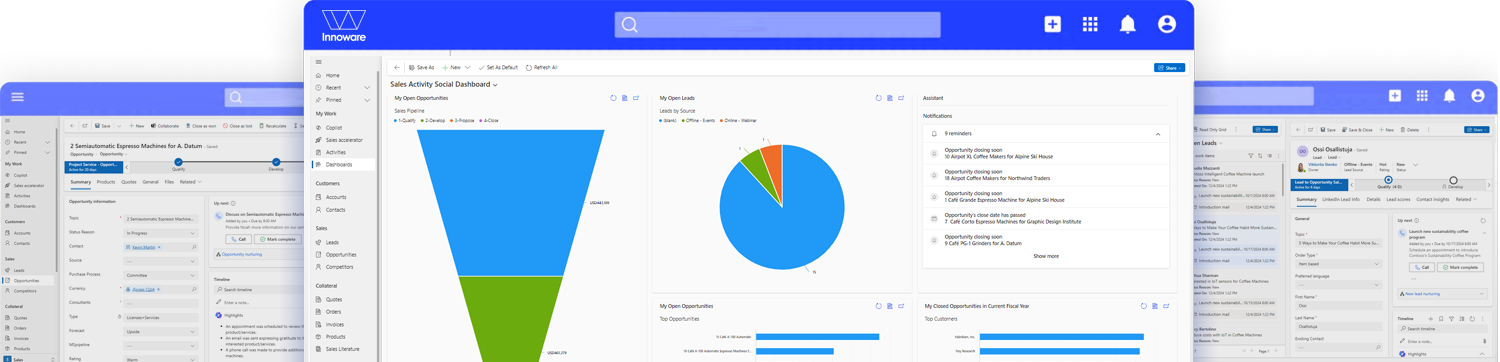1500x362 pixels.
Task: Click 1-Qualify legend swatch in Sales Pipeline
Action: 396,121
